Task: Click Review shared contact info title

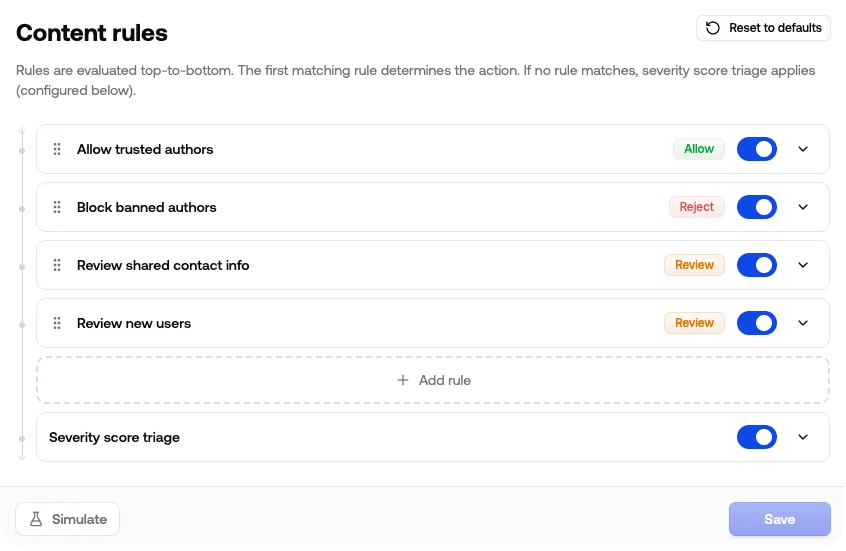Action: (163, 266)
